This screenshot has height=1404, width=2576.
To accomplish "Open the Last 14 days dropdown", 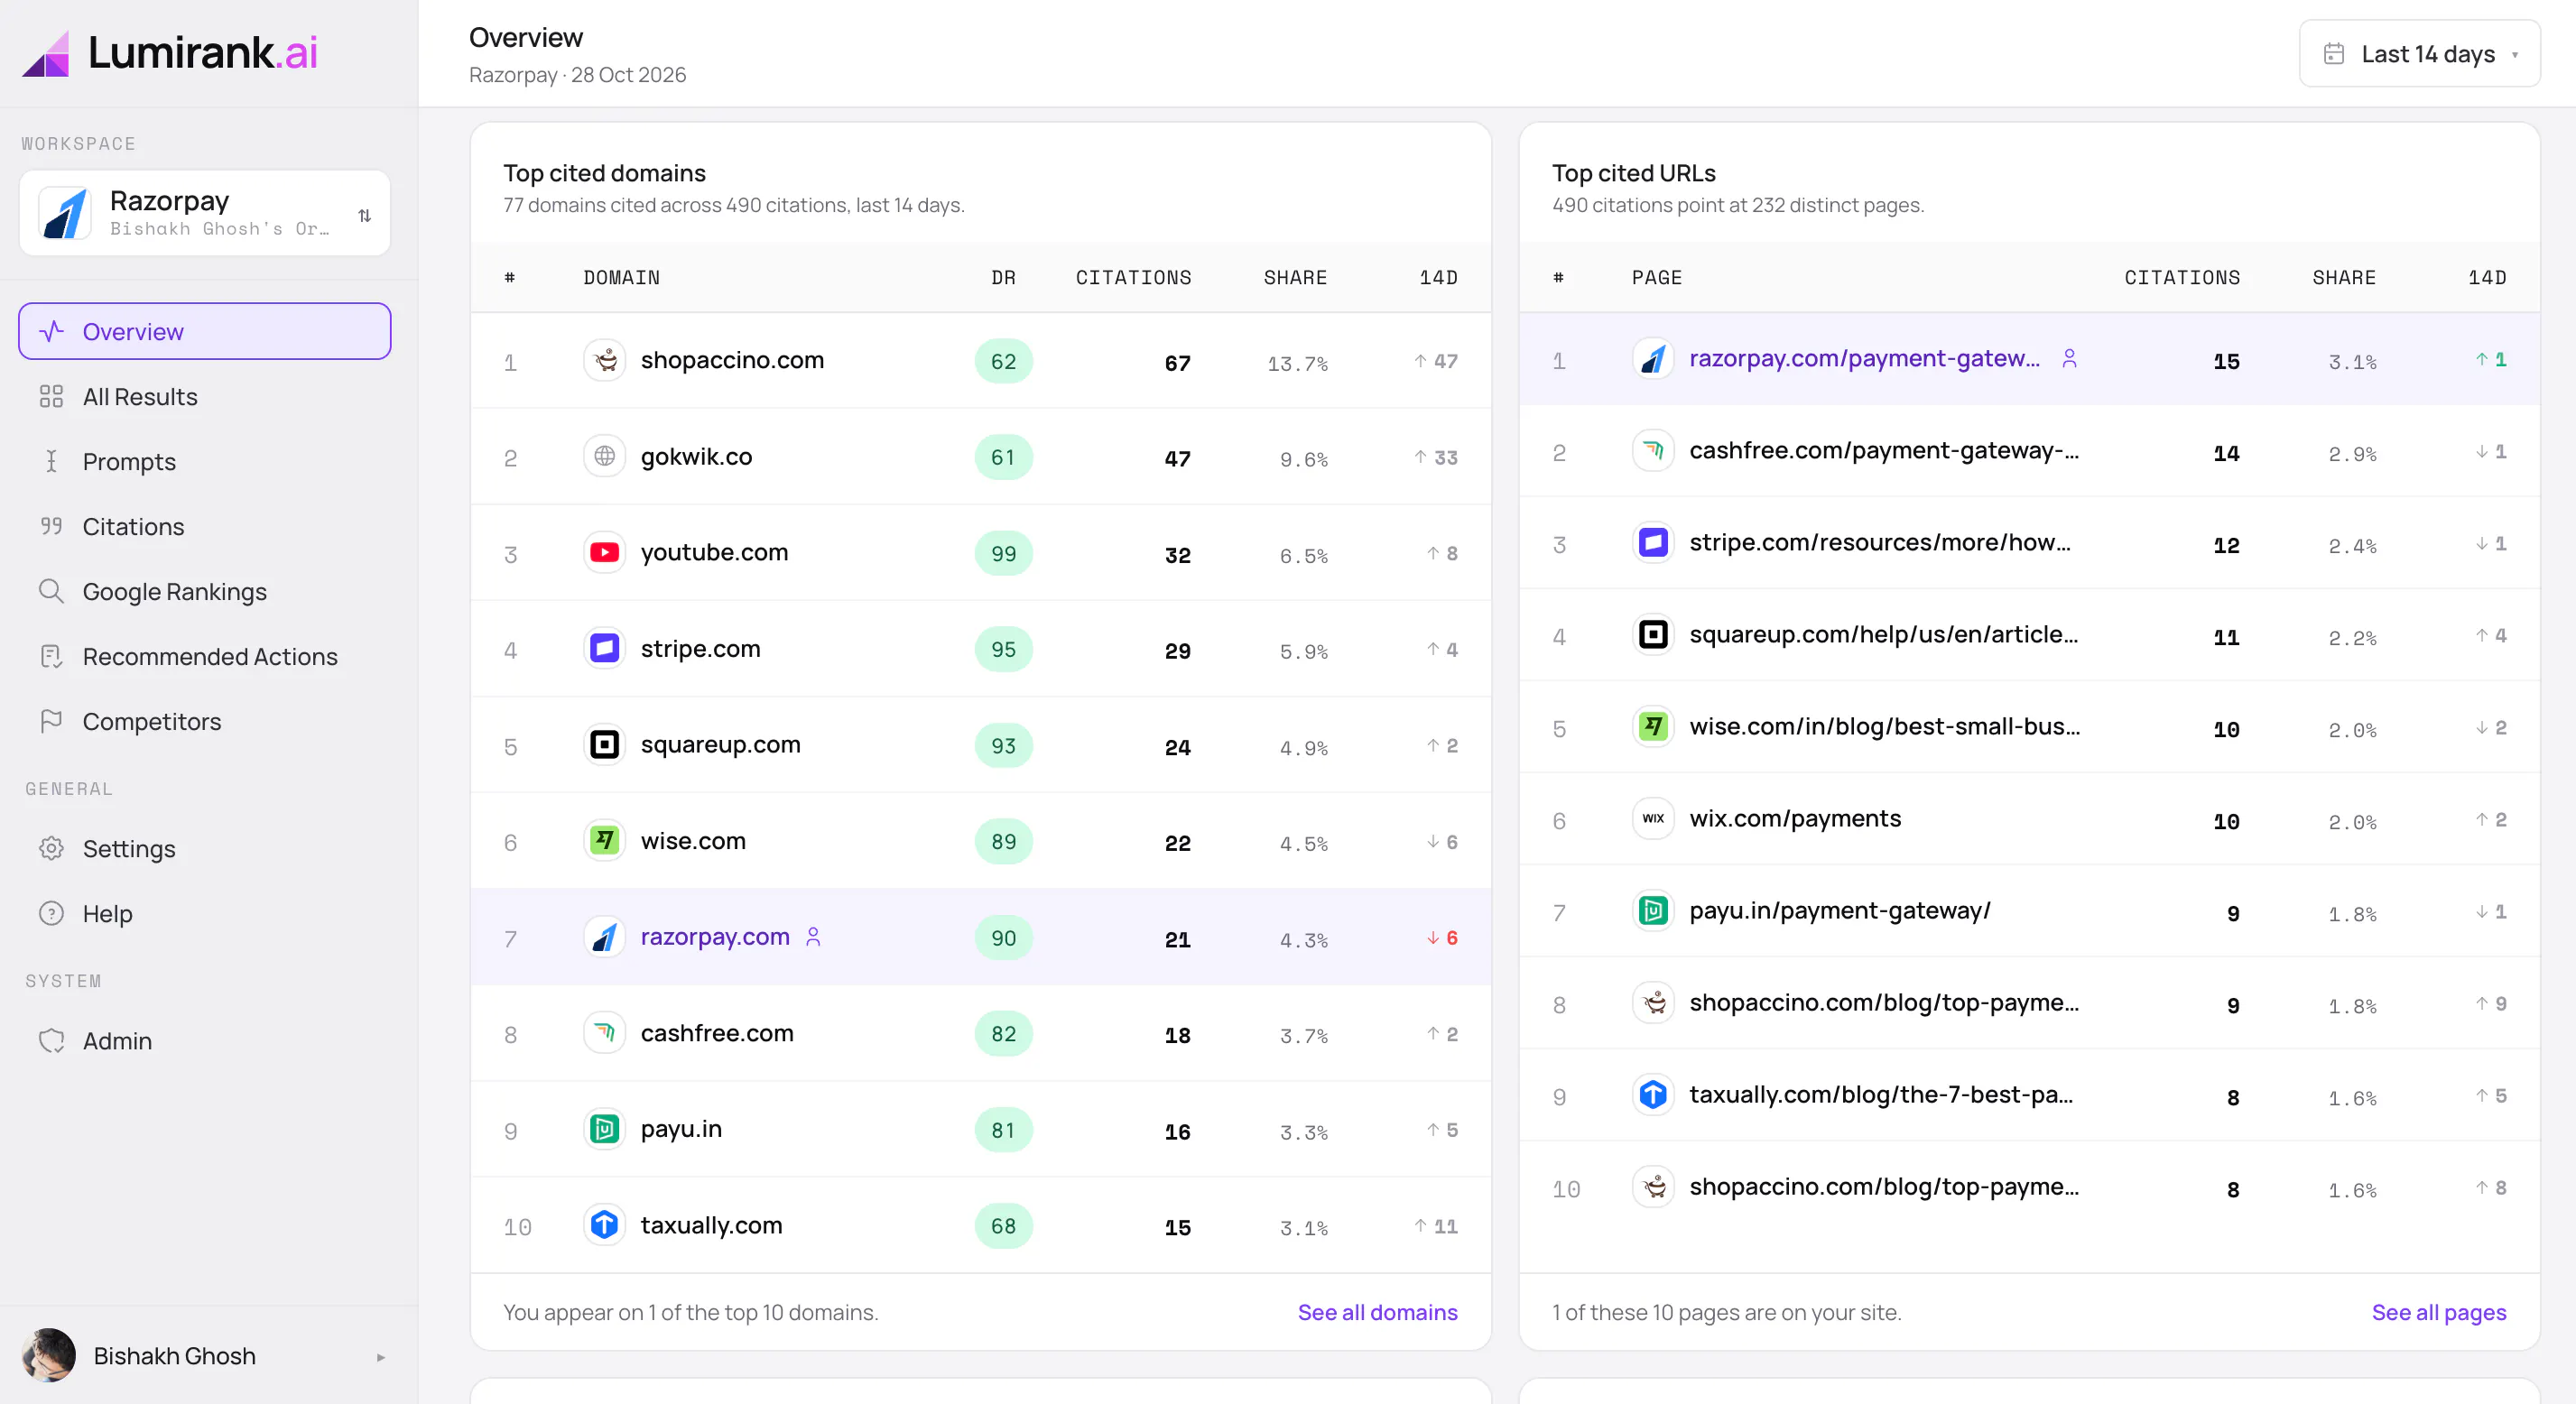I will [2420, 54].
